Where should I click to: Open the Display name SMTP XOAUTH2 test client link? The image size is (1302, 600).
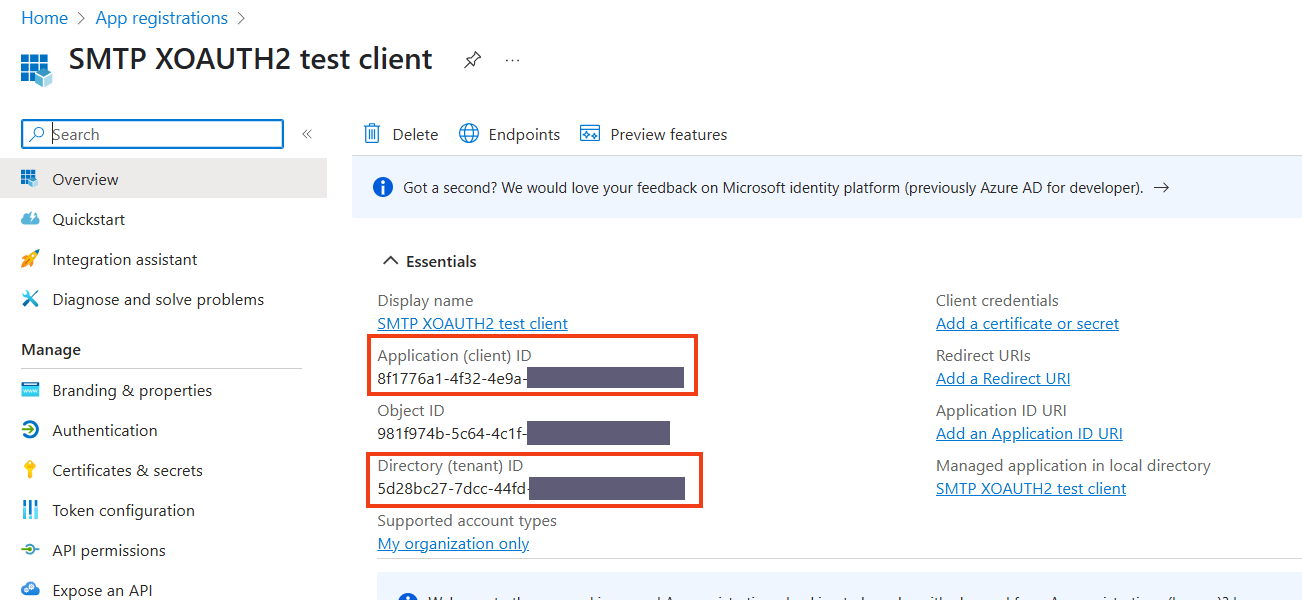472,323
